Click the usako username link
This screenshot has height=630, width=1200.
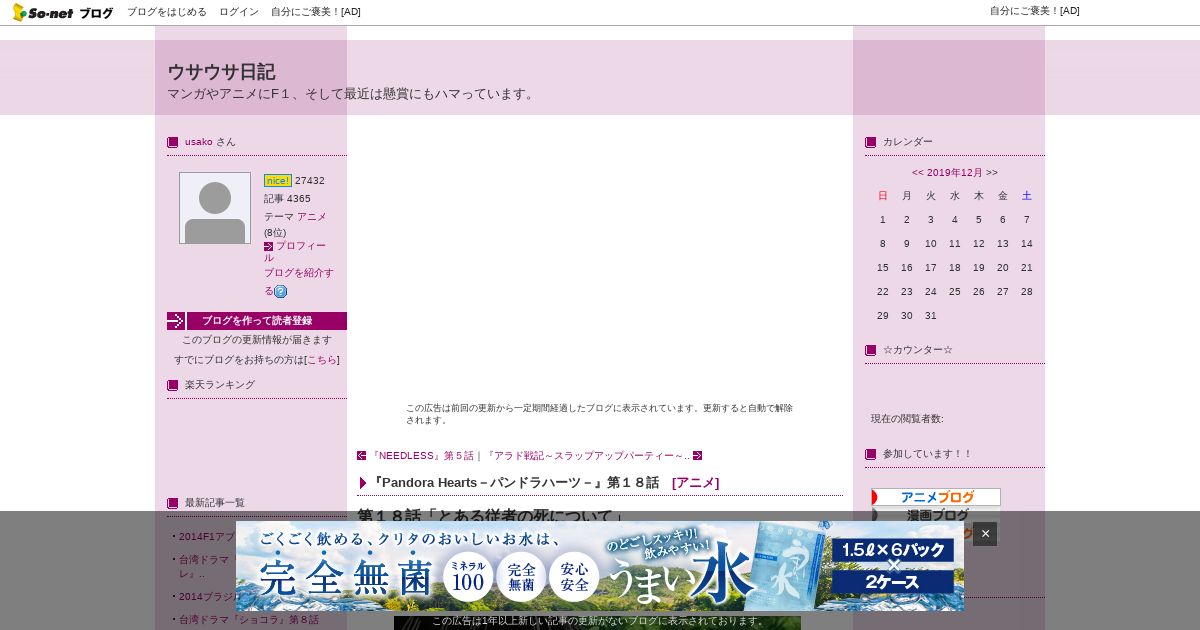pyautogui.click(x=199, y=142)
